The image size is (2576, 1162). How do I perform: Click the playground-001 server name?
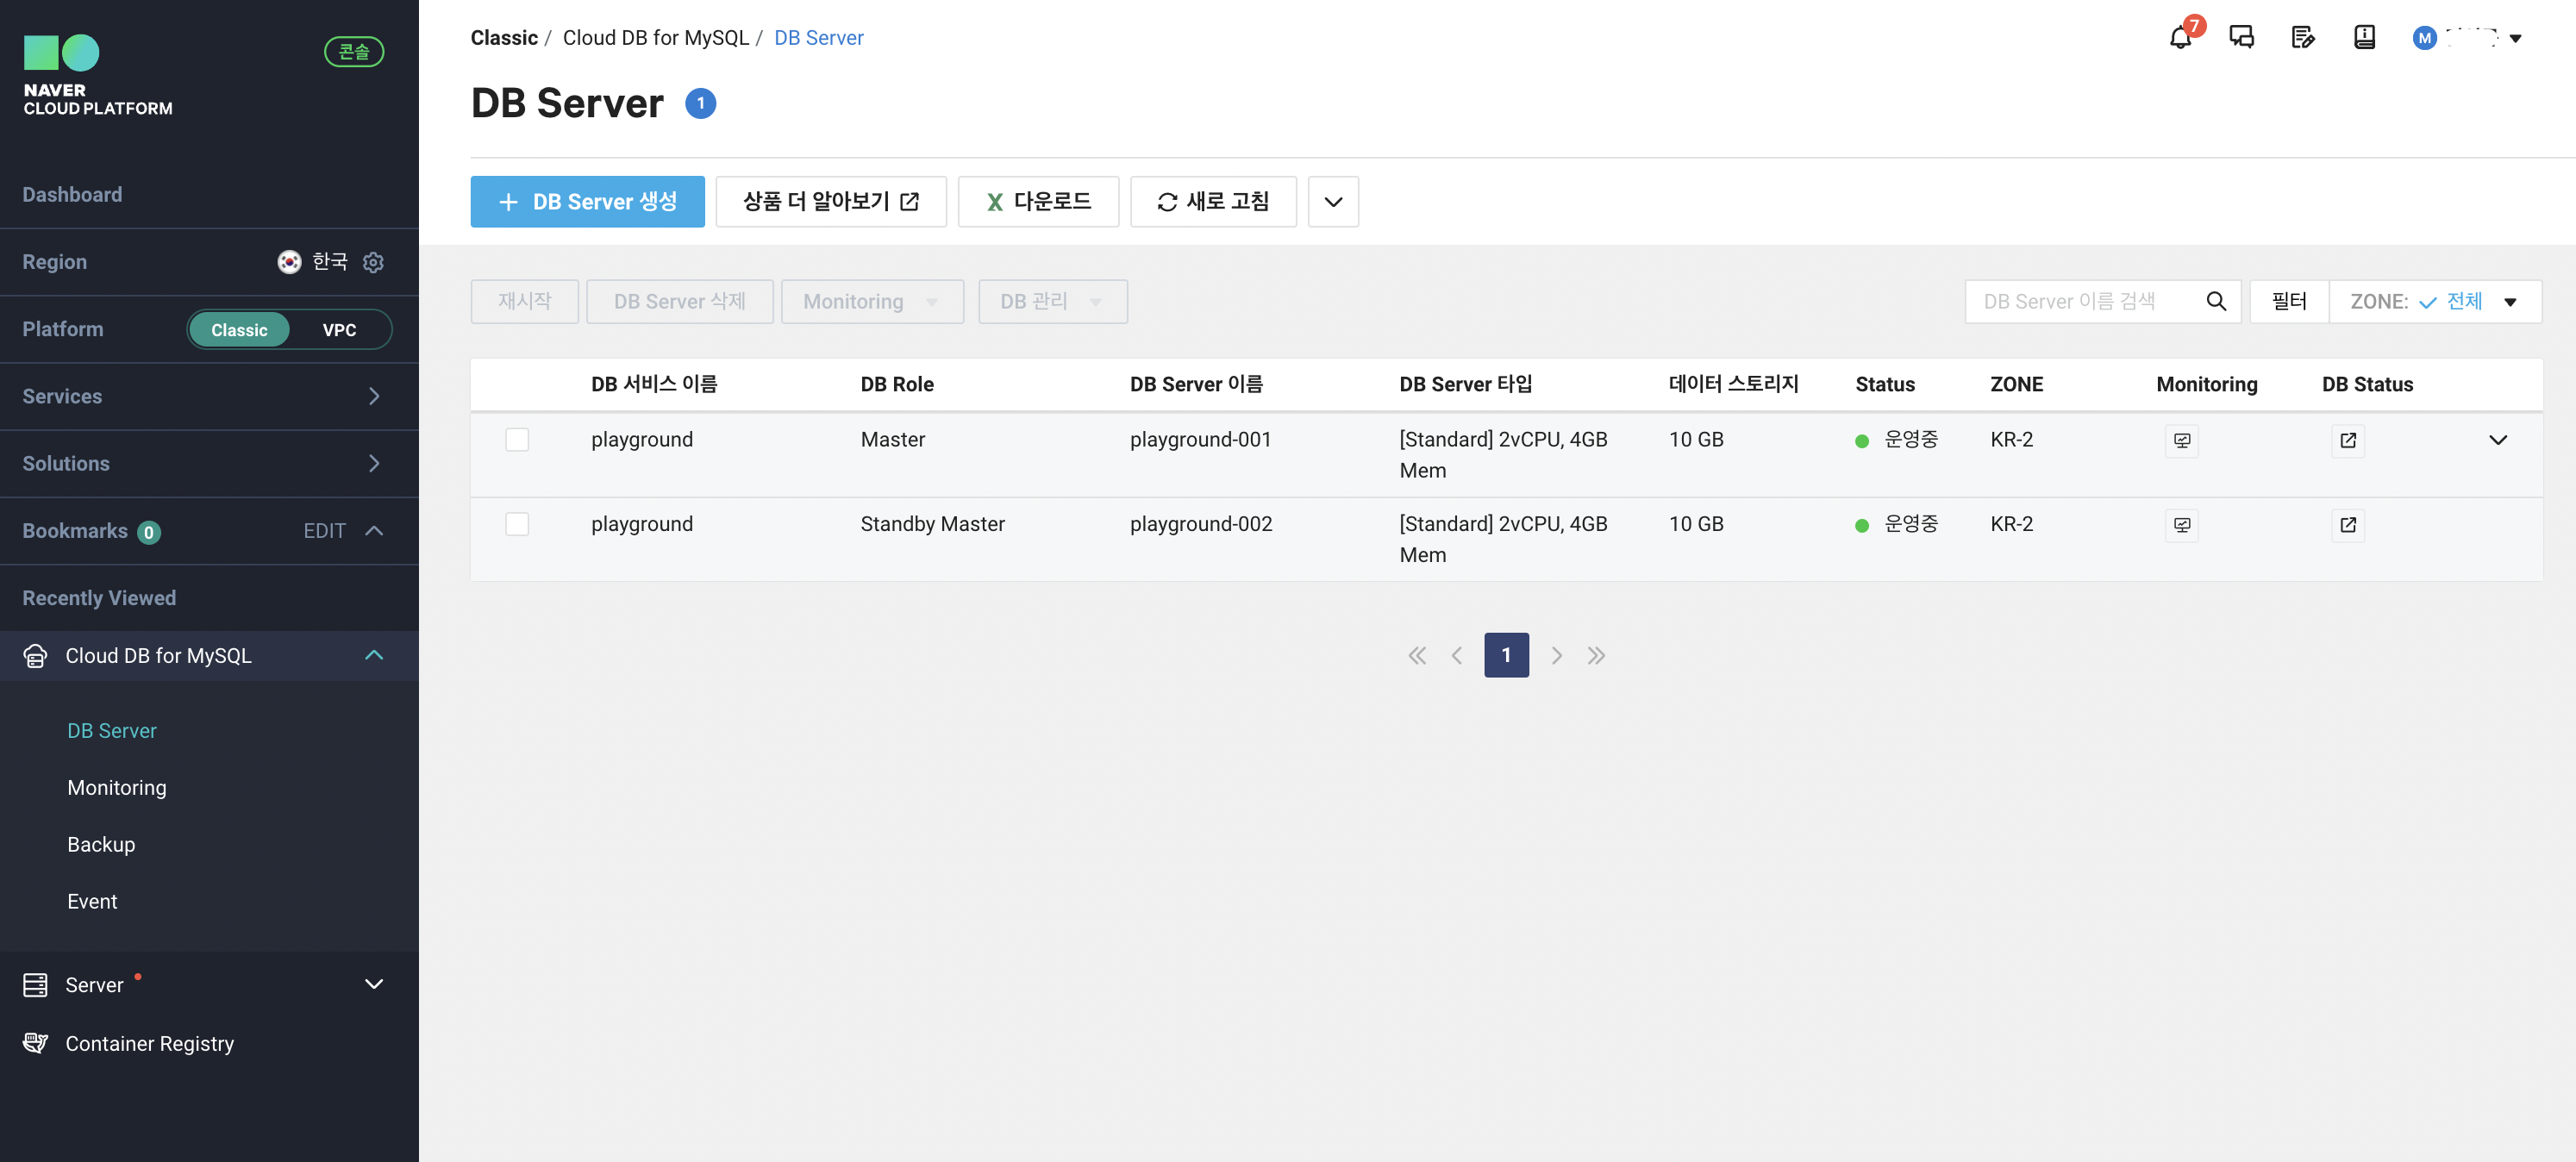pos(1200,440)
